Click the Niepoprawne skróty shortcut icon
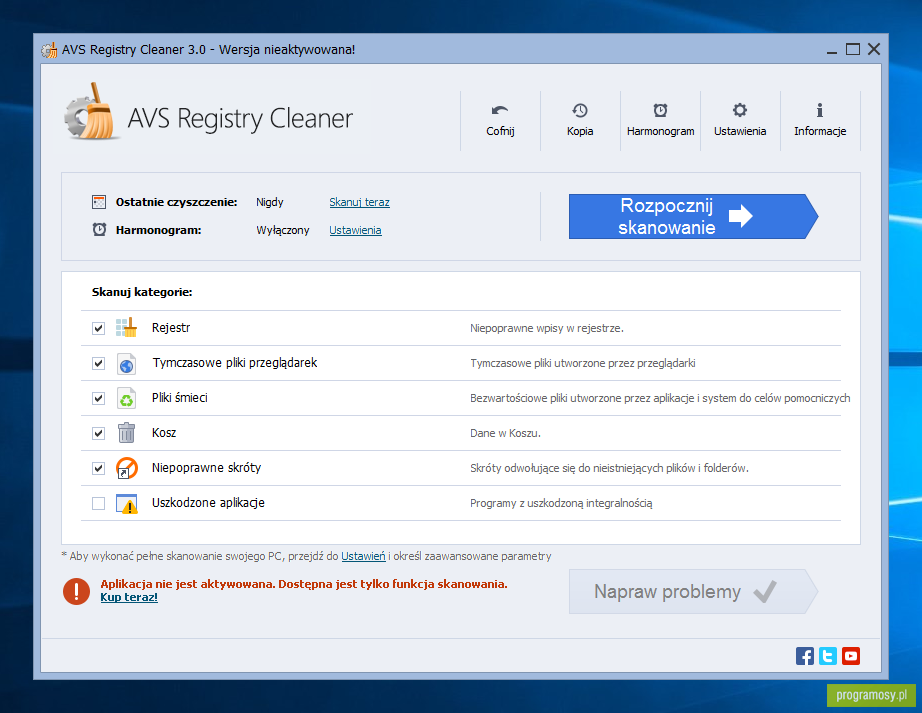 (x=126, y=468)
